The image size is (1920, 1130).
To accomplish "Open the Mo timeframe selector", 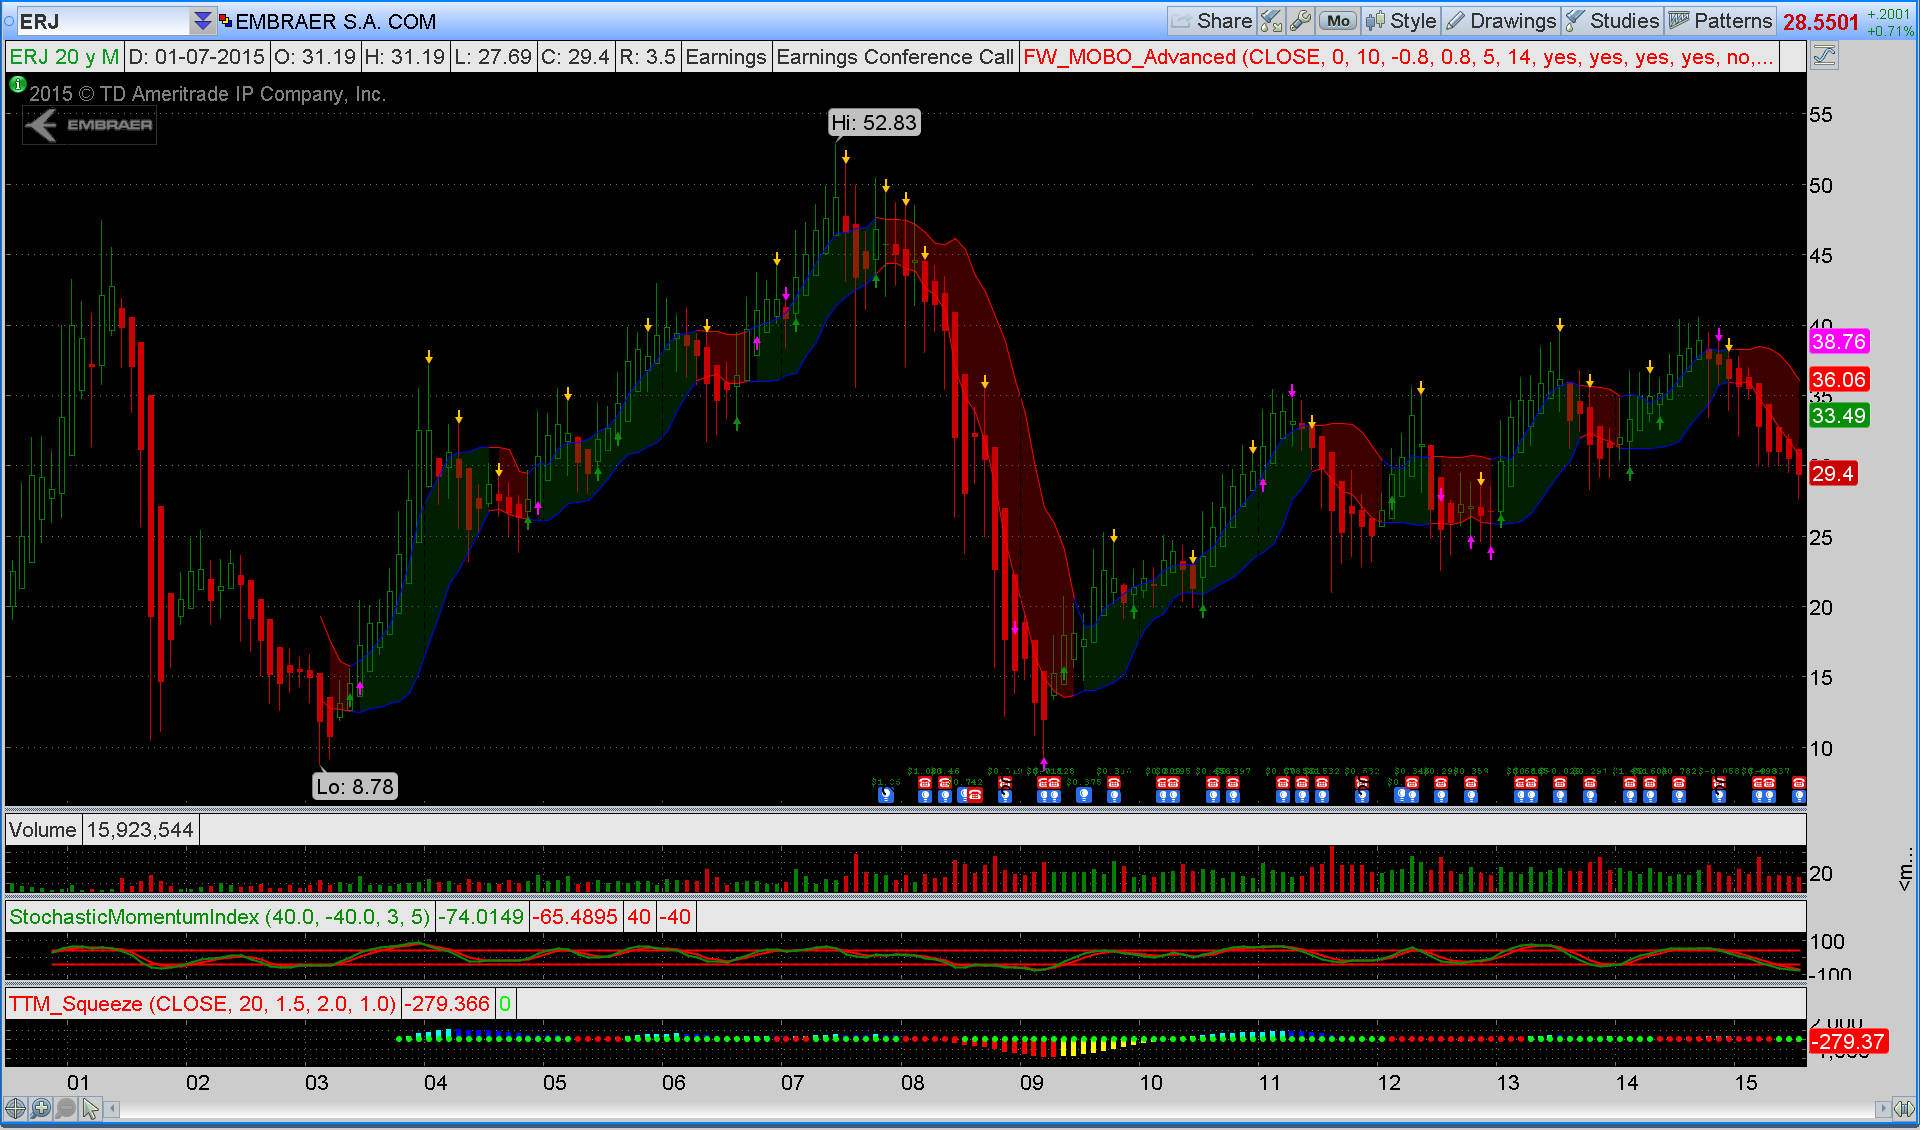I will (1338, 21).
